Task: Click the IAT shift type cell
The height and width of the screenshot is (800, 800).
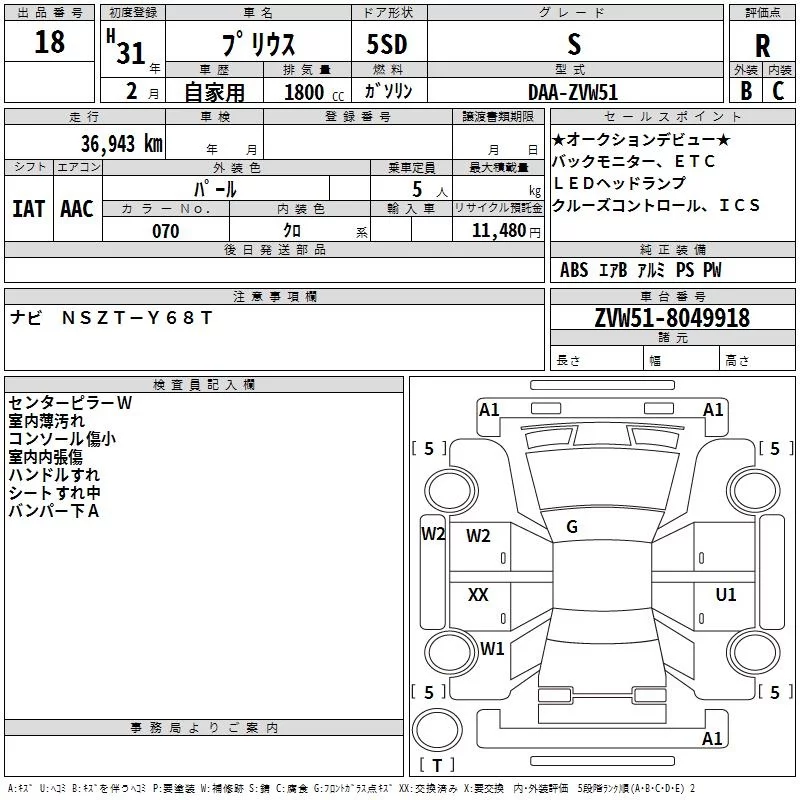Action: tap(28, 209)
